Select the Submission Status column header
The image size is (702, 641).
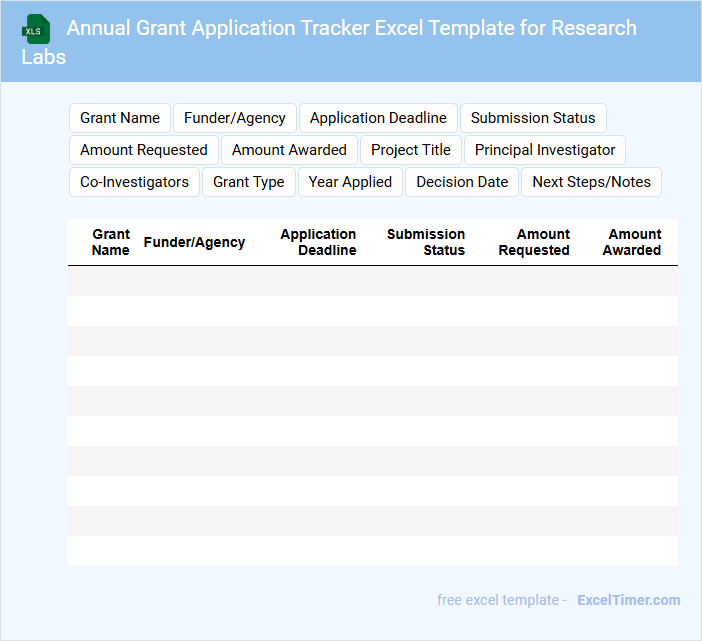pos(426,242)
